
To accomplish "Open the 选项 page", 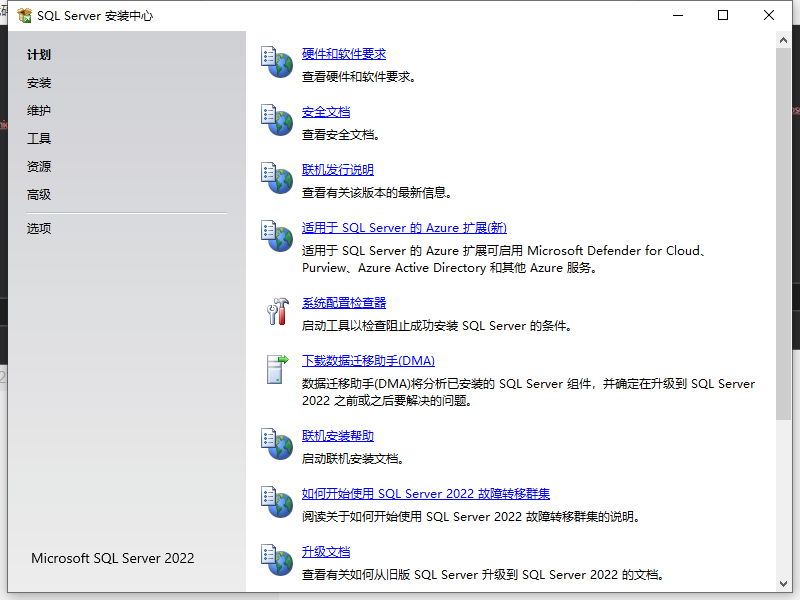I will click(x=39, y=228).
